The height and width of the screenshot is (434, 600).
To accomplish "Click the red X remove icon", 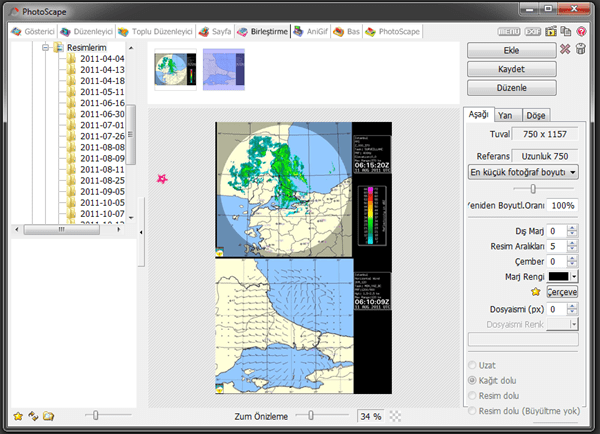I will point(565,49).
